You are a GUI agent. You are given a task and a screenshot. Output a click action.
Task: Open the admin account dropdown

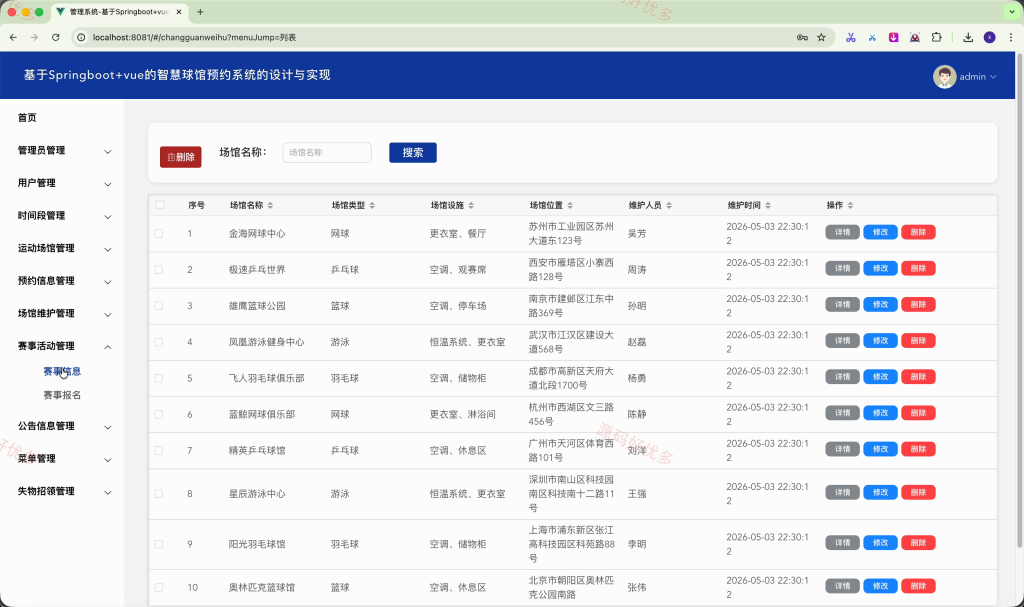click(965, 76)
